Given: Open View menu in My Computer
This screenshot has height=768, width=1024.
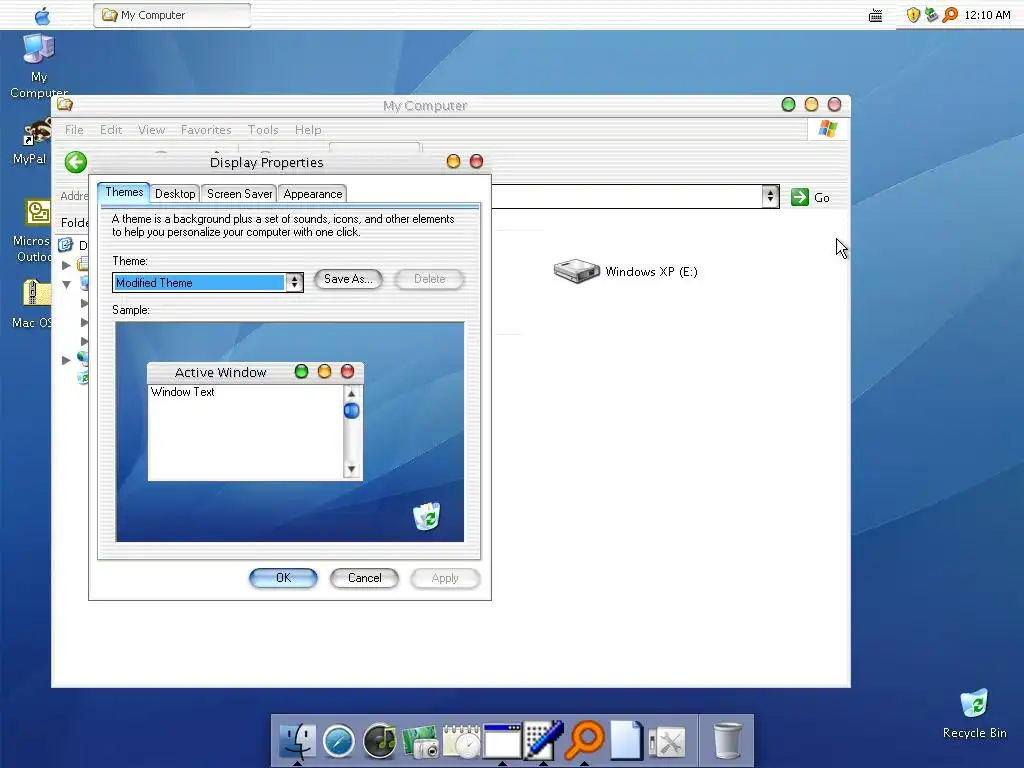Looking at the screenshot, I should (152, 130).
